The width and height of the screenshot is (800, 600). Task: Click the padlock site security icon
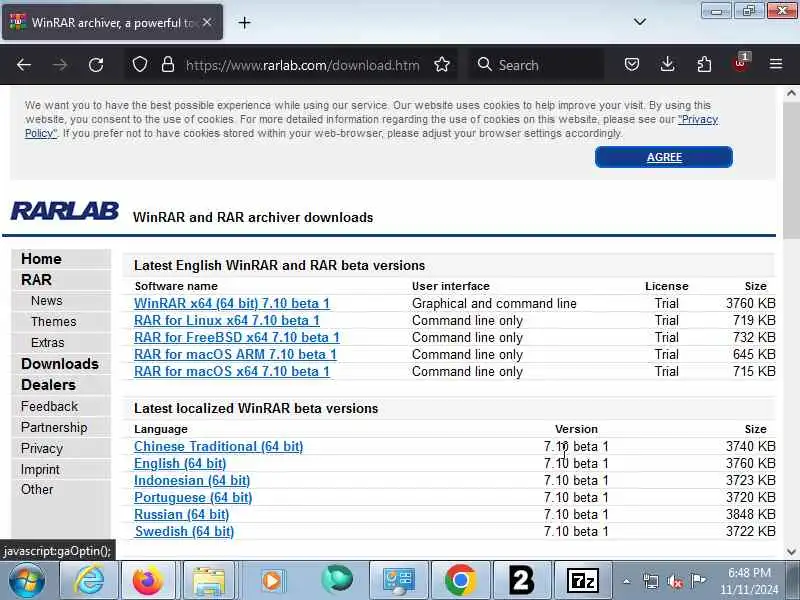tap(168, 65)
